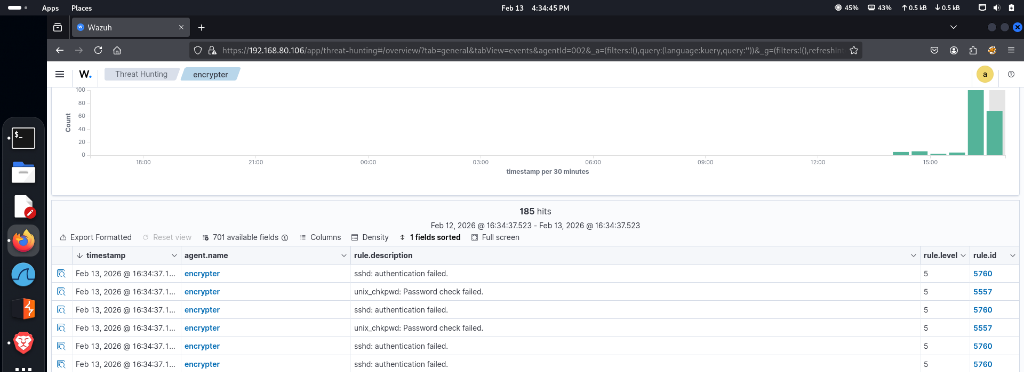This screenshot has height=372, width=1024.
Task: Open the '1 fields sorted' sorting menu
Action: click(430, 238)
